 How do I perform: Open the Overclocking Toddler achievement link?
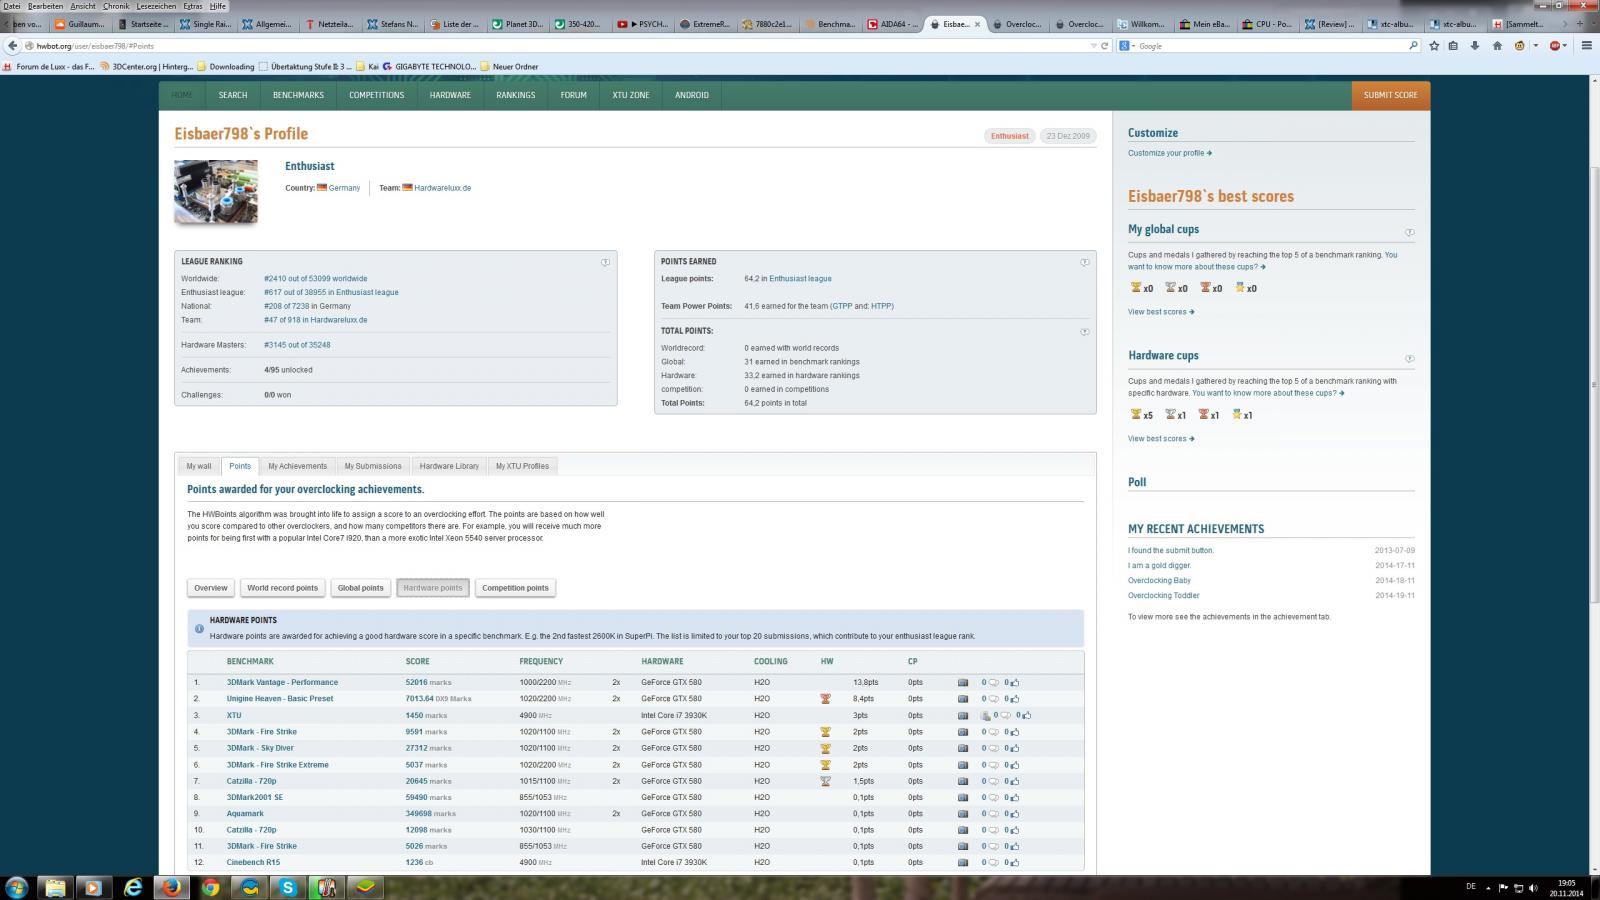click(x=1164, y=595)
